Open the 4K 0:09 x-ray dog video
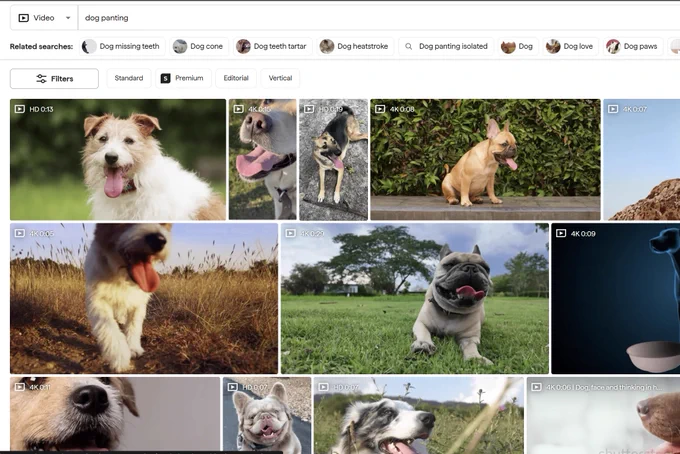 point(616,298)
